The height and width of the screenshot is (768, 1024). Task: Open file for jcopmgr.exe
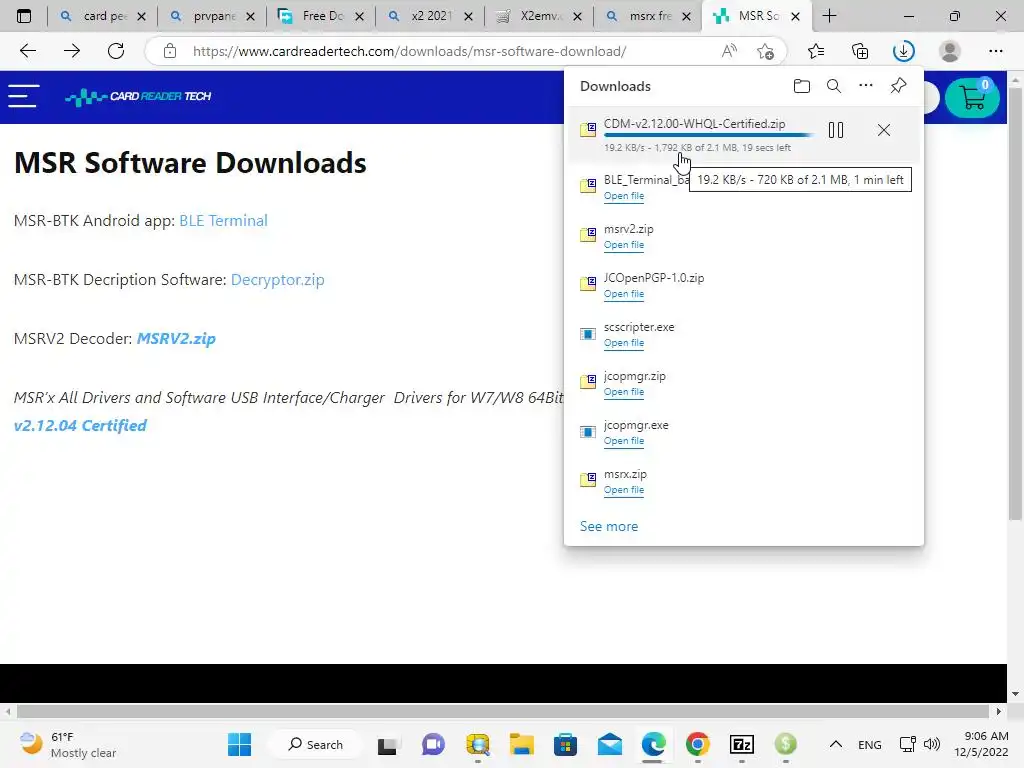point(624,441)
